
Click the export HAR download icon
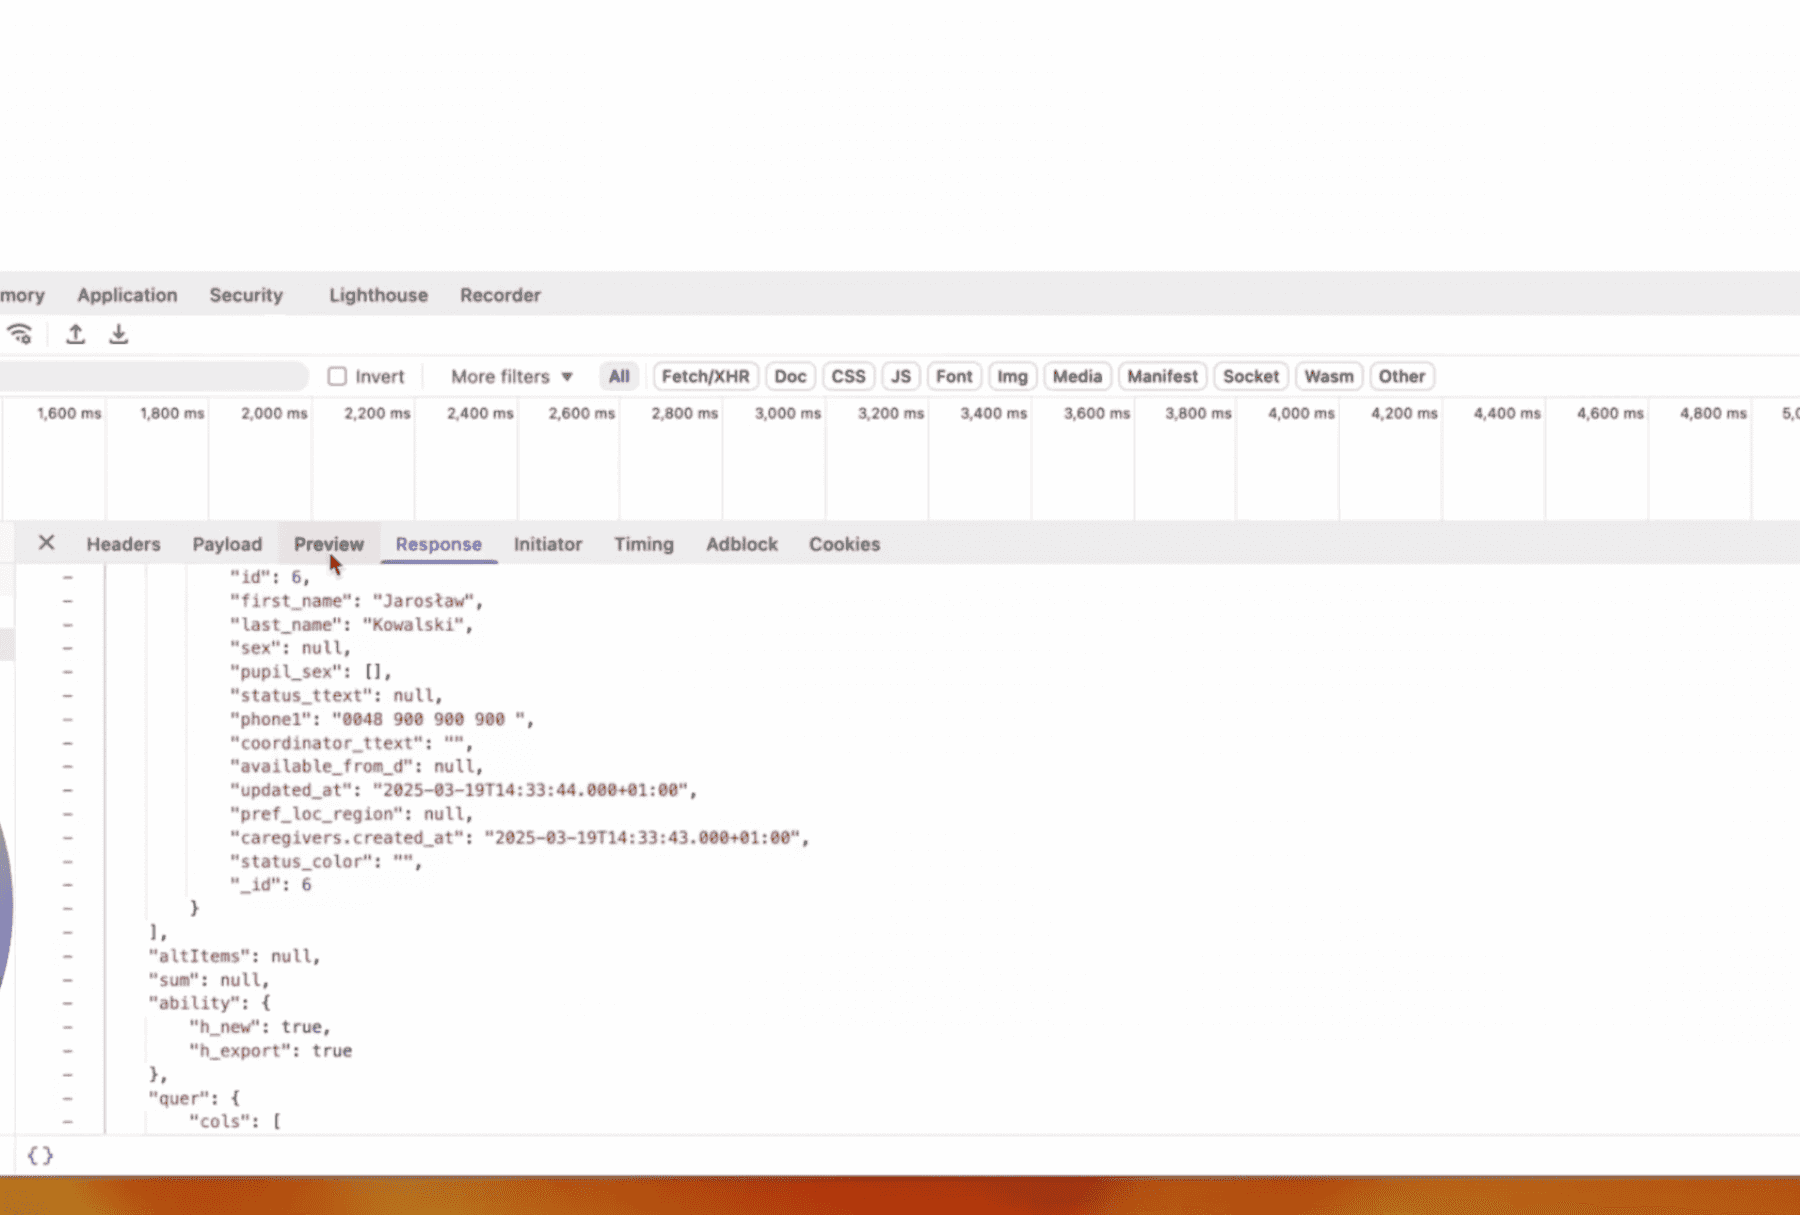click(x=118, y=334)
